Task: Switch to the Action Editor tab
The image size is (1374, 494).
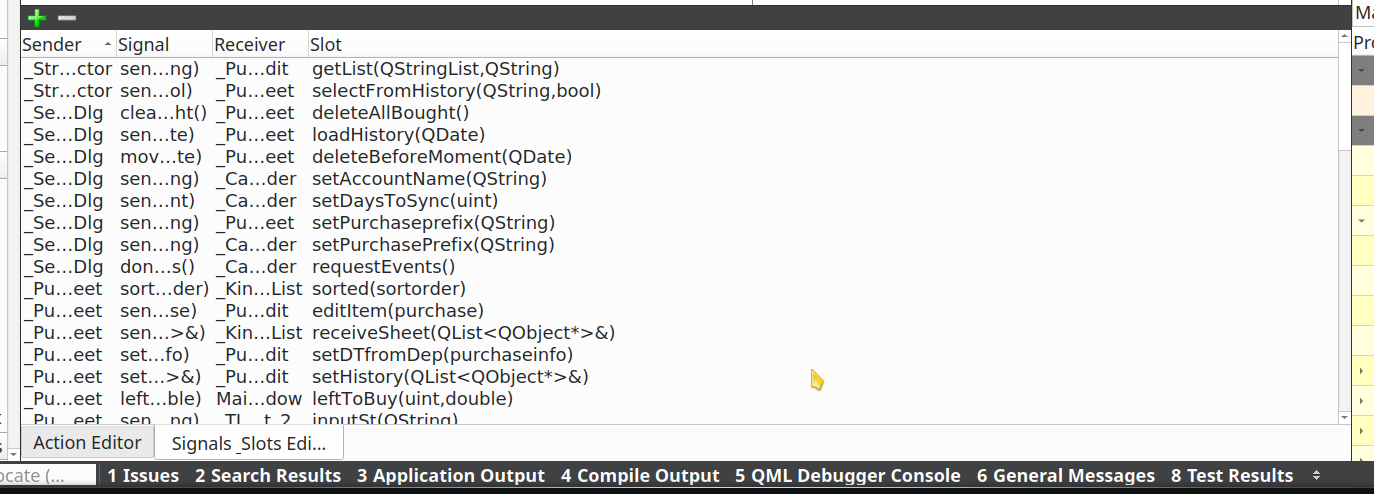Action: (x=87, y=442)
